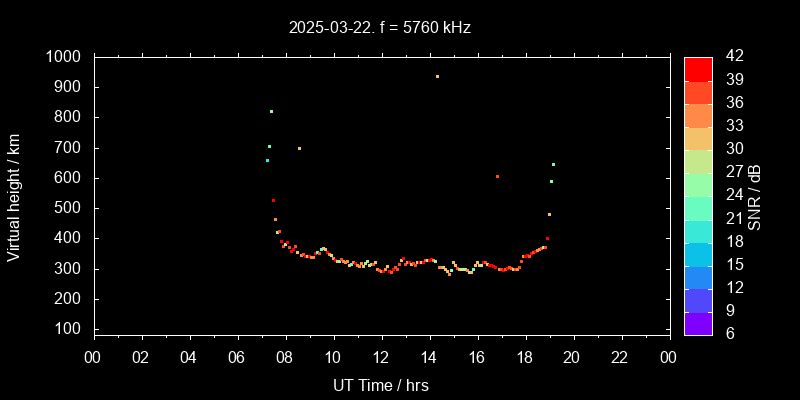The image size is (800, 400).
Task: Click the '500' label on the height axis
Action: point(68,208)
